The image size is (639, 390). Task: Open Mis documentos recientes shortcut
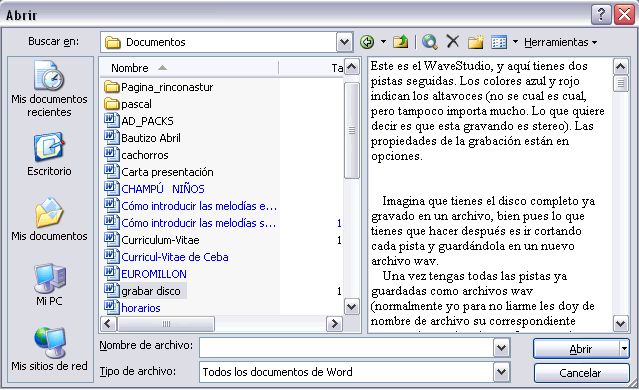49,89
